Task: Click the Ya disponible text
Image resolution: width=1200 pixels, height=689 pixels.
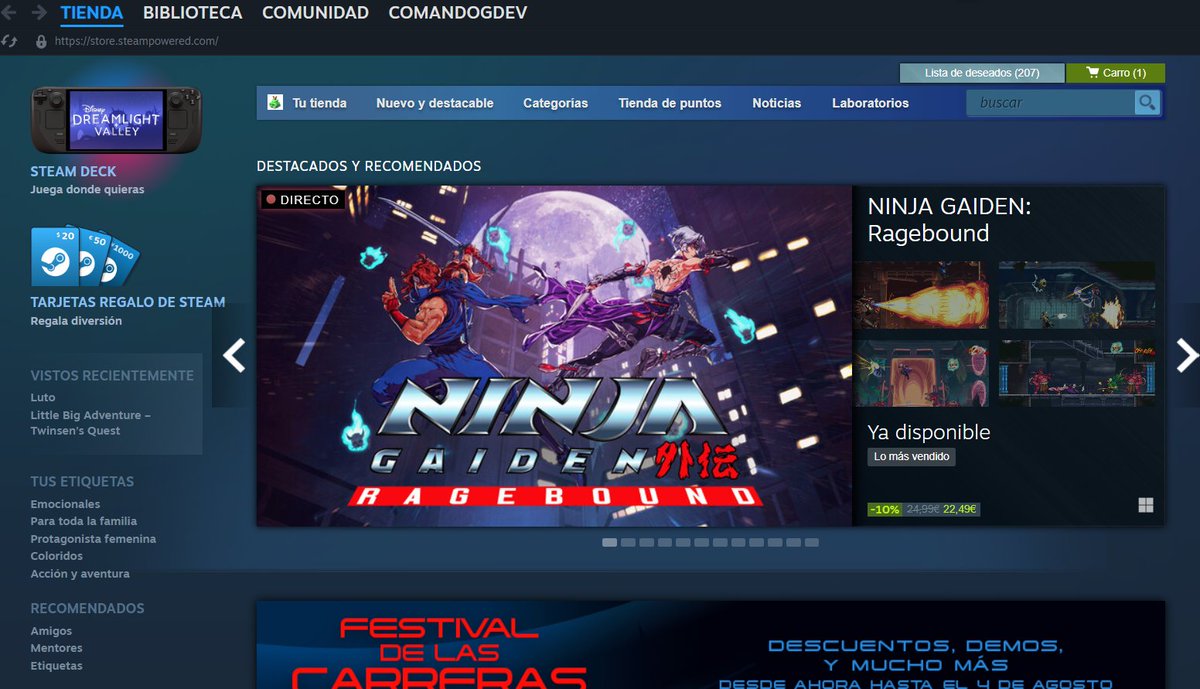Action: pos(929,432)
